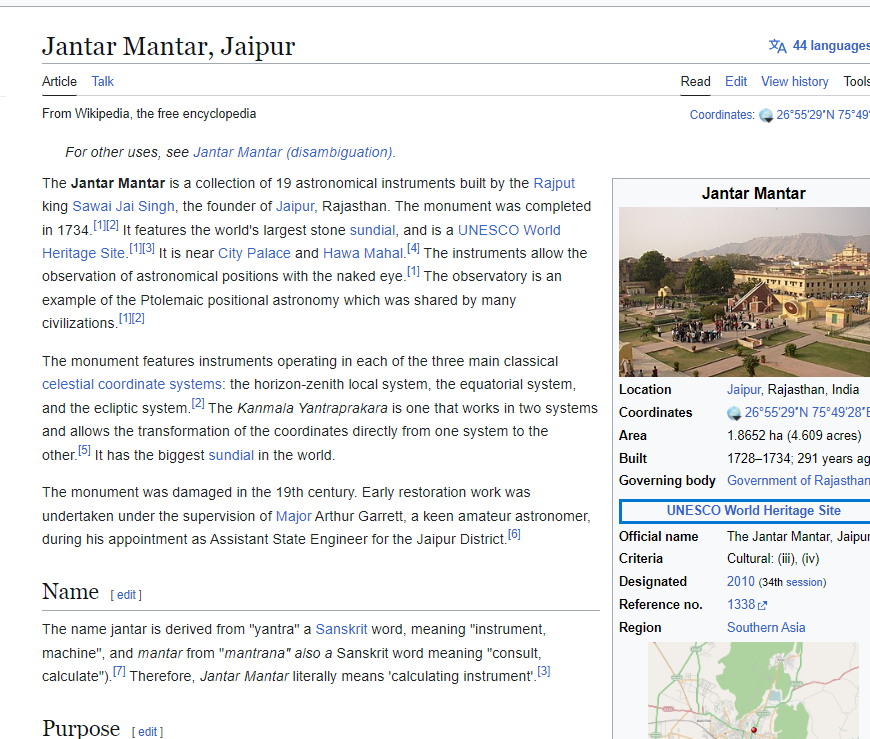This screenshot has height=739, width=870.
Task: Click edit link beside Name heading
Action: (127, 595)
